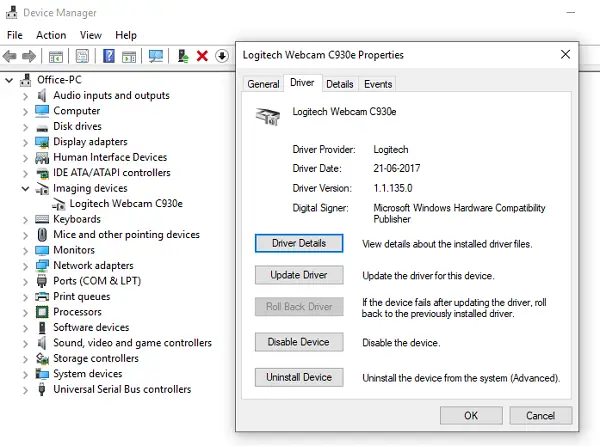Click Cancel in the Properties dialog
Image resolution: width=600 pixels, height=446 pixels.
click(x=540, y=415)
